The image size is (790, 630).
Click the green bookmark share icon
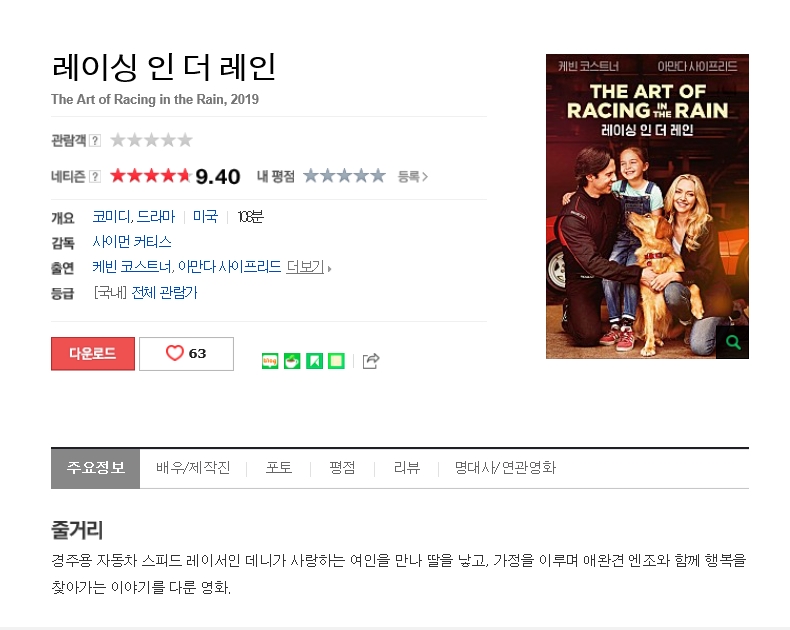314,361
